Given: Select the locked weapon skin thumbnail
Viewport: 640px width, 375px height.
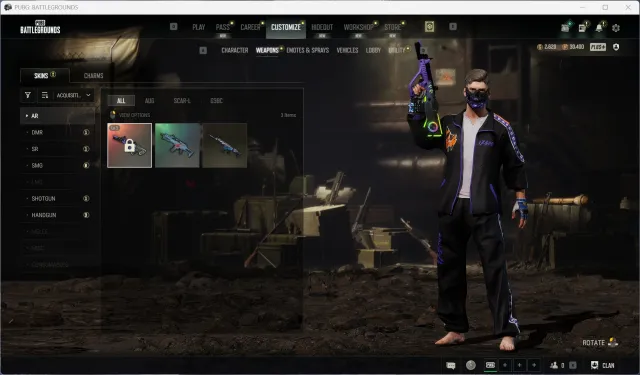Looking at the screenshot, I should [129, 146].
